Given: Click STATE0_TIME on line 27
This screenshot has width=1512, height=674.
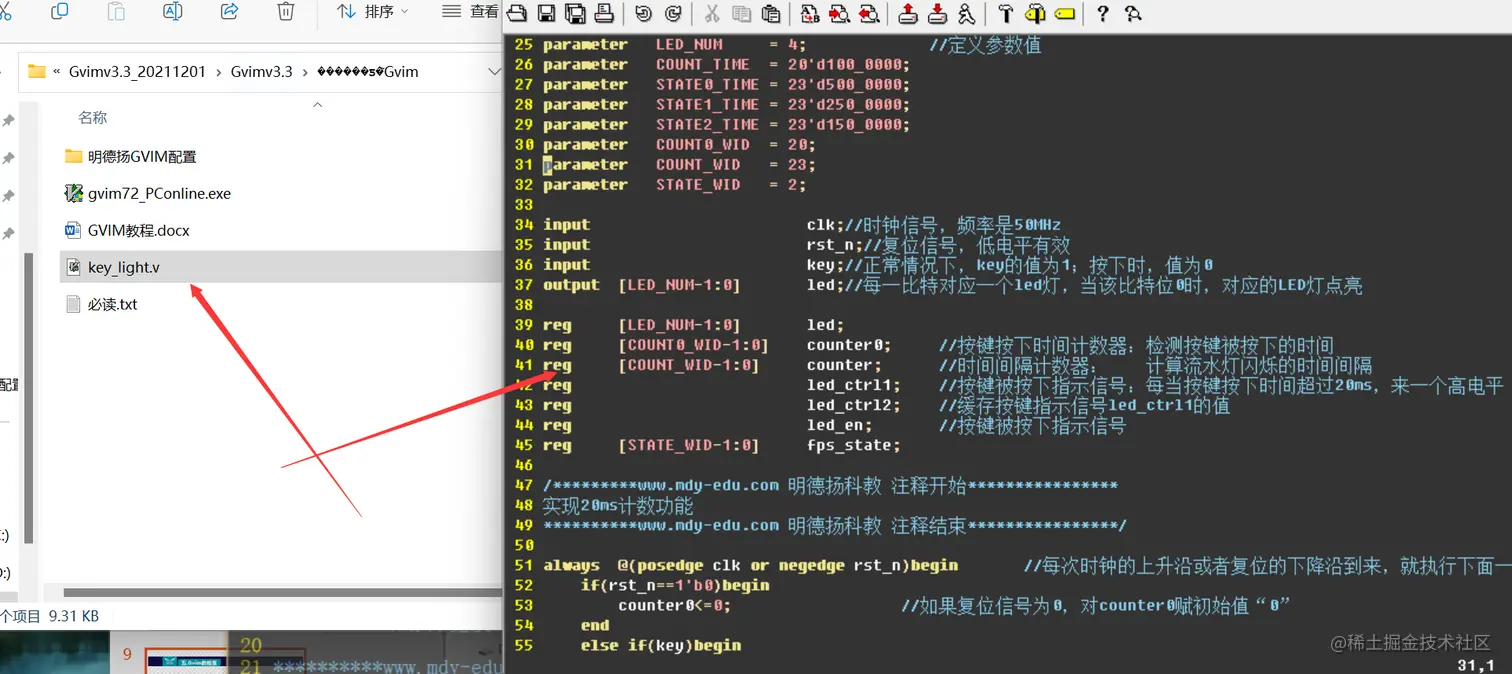Looking at the screenshot, I should (707, 85).
